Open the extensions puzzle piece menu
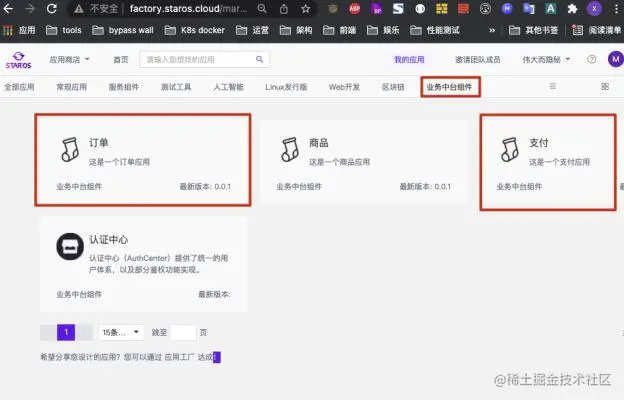 pyautogui.click(x=572, y=8)
